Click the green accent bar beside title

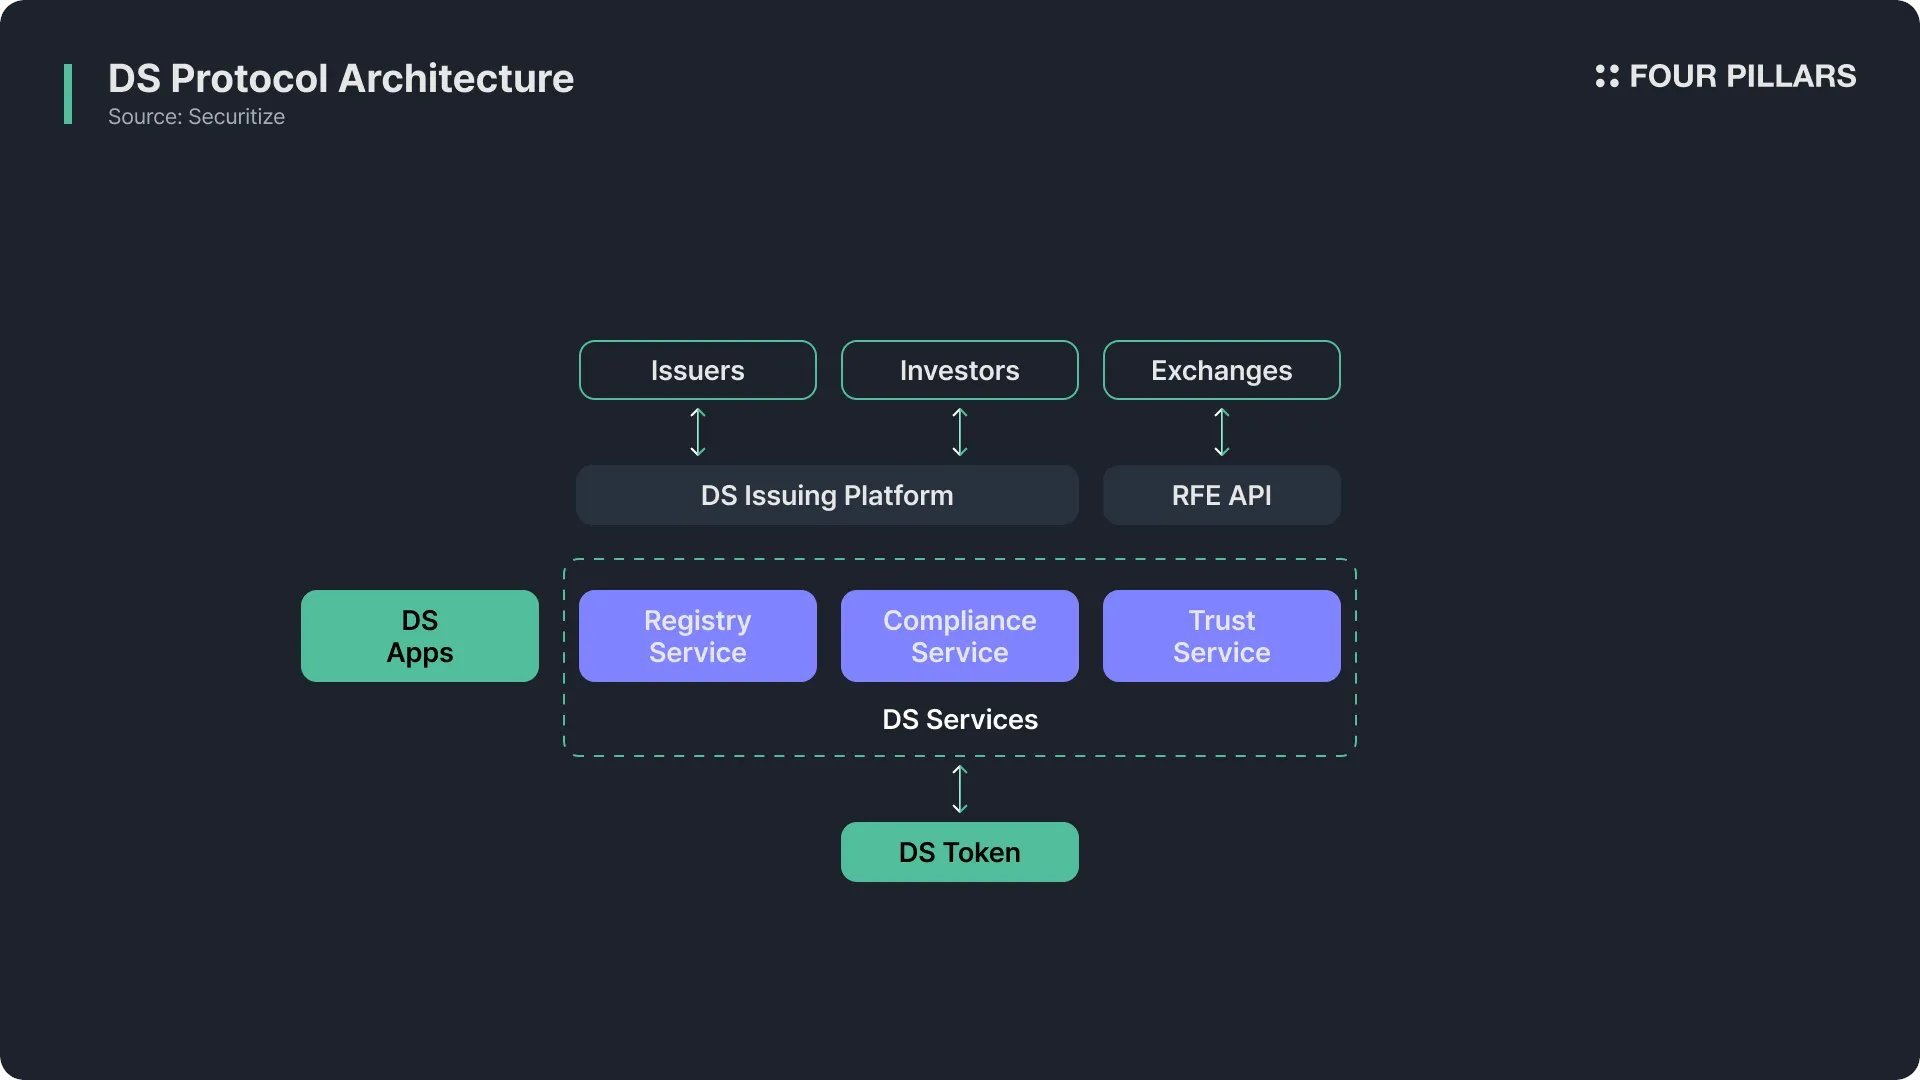[x=68, y=94]
